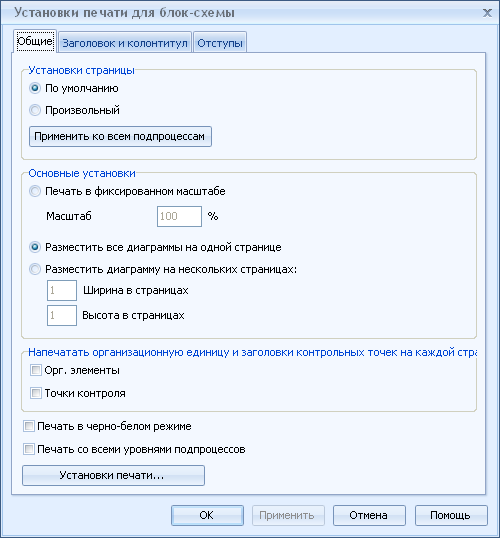Image resolution: width=500 pixels, height=538 pixels.
Task: Select the По умолчанию radio button
Action: pyautogui.click(x=35, y=88)
